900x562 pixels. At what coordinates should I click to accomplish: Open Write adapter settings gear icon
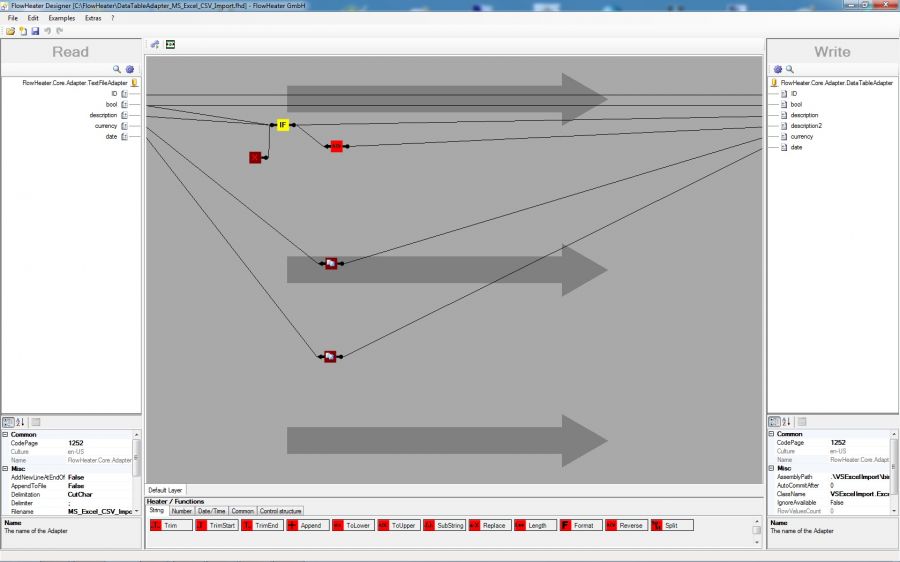point(778,69)
